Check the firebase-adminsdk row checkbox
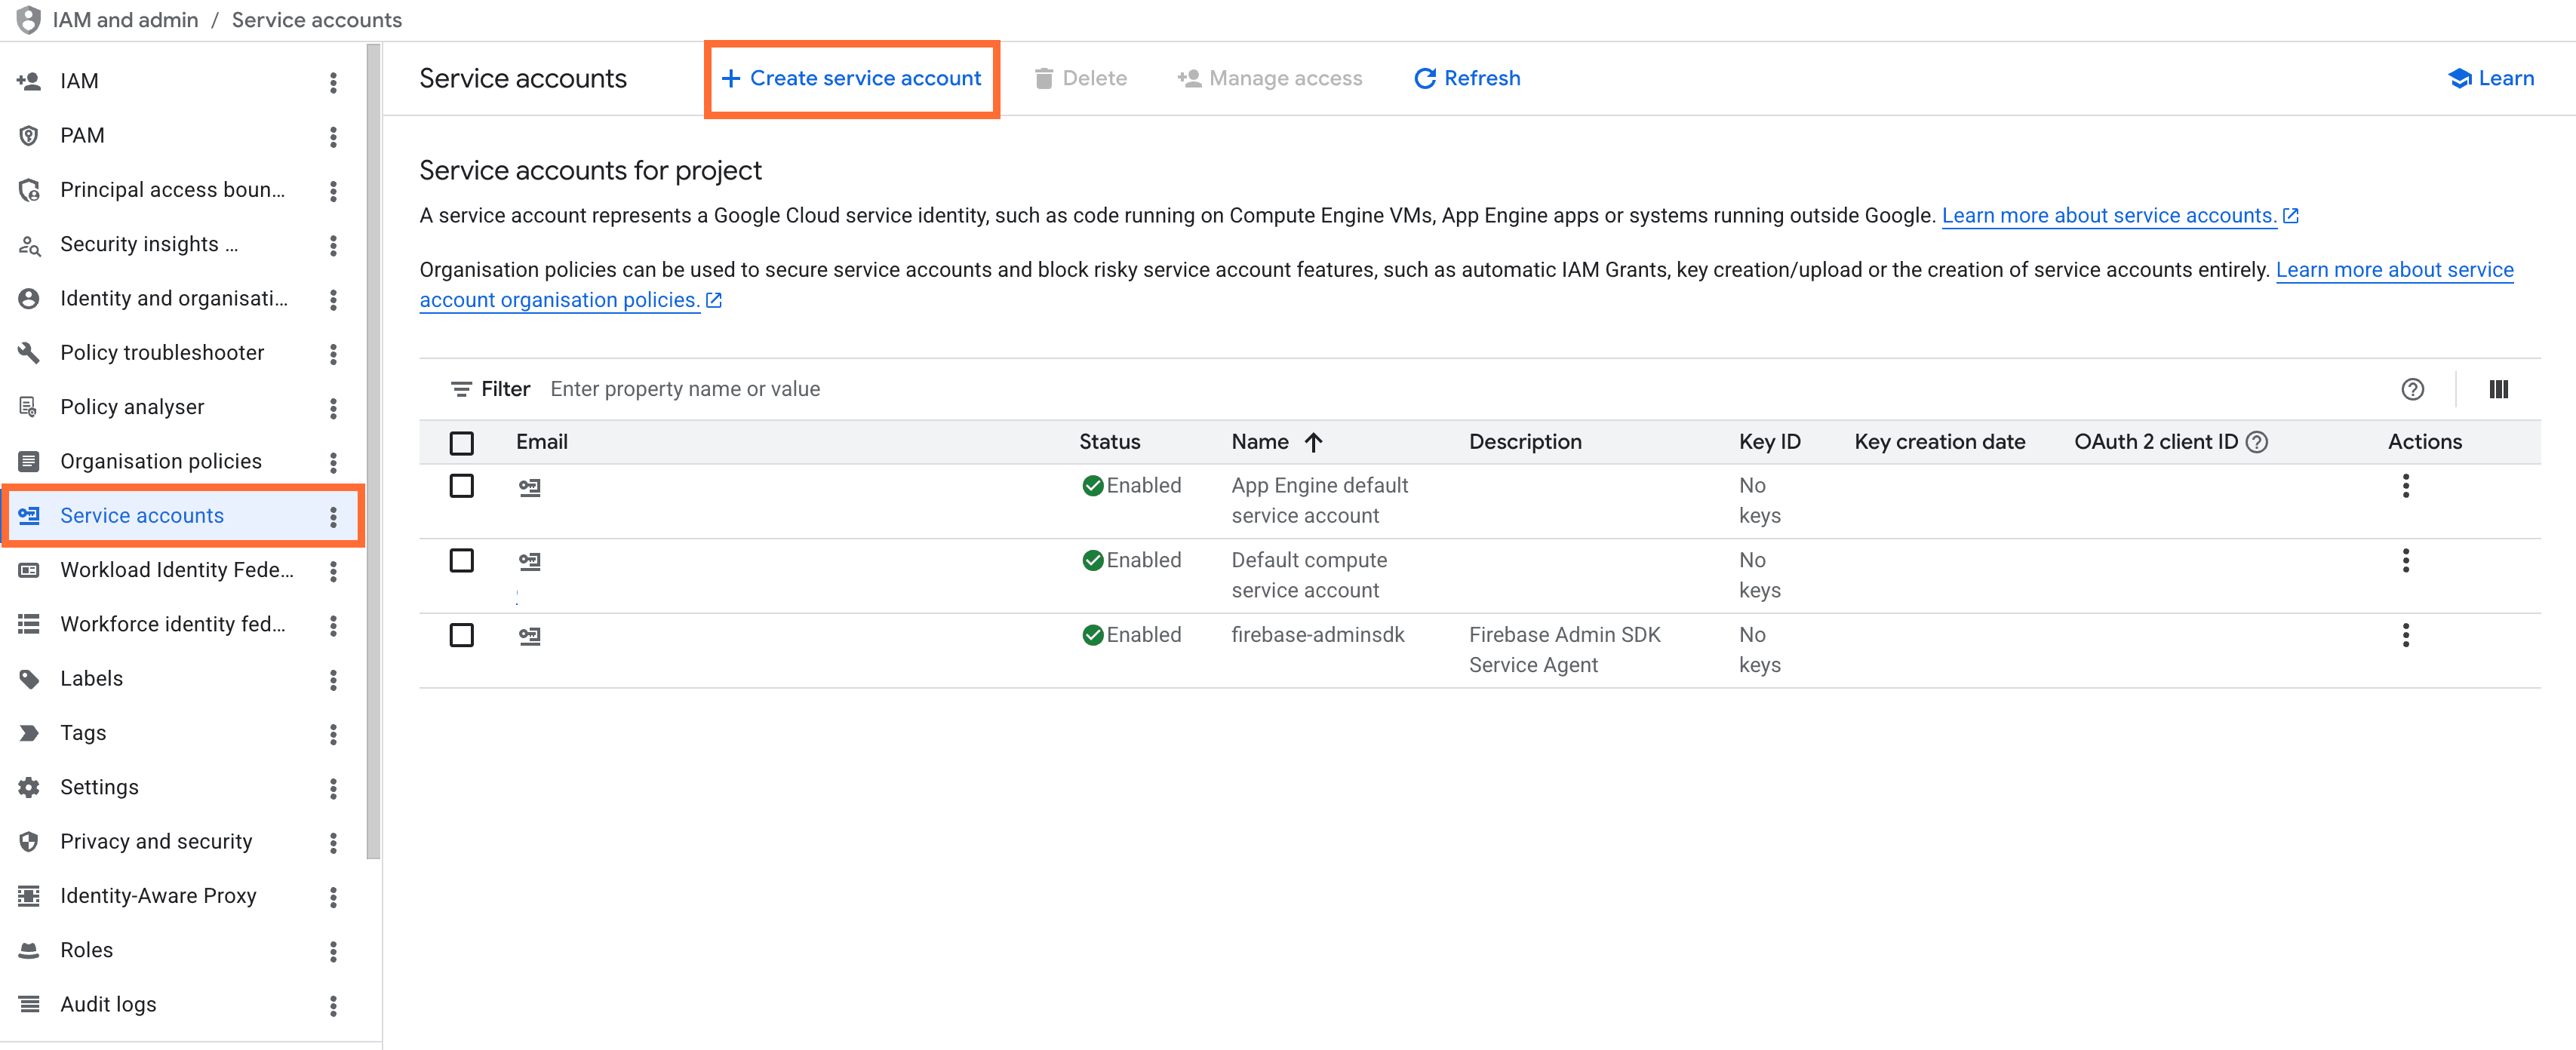 (461, 634)
